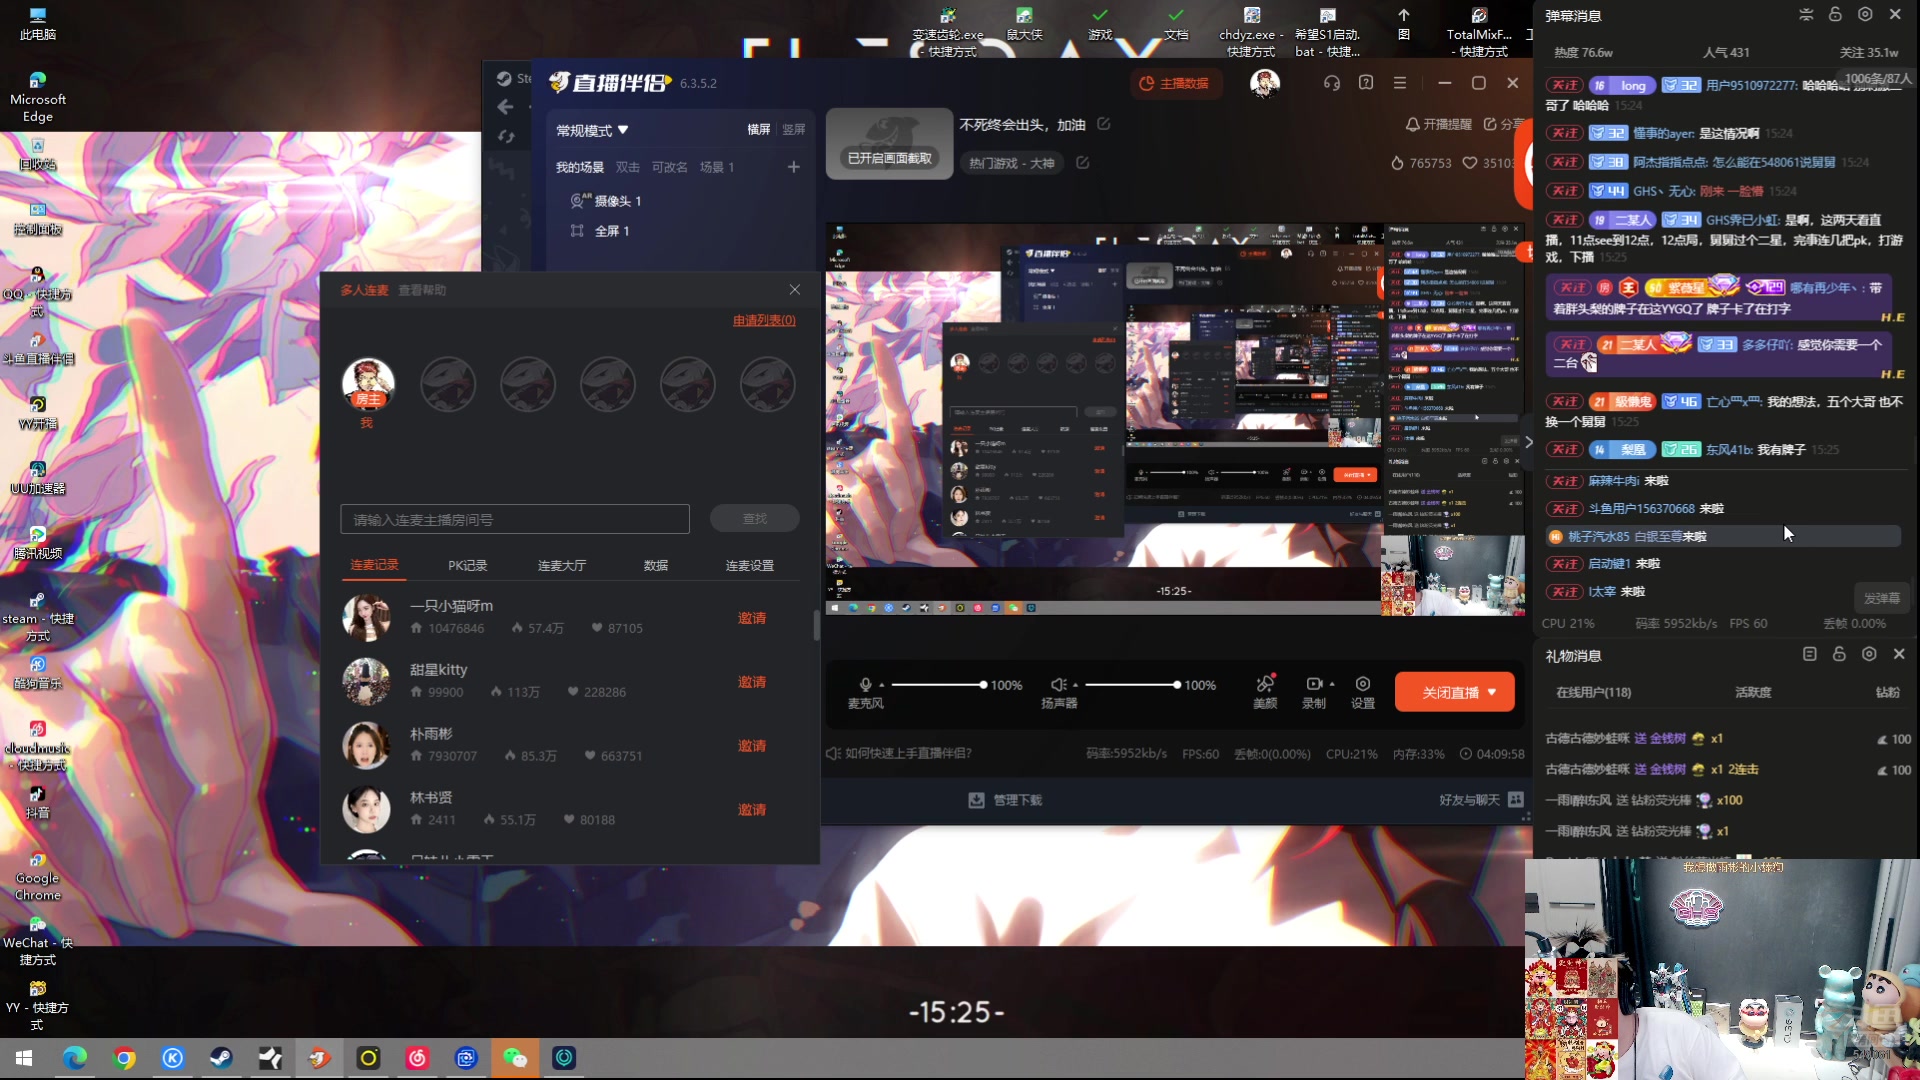Close the 多人连麦 dialog
Screen dimensions: 1920x1080
[795, 290]
